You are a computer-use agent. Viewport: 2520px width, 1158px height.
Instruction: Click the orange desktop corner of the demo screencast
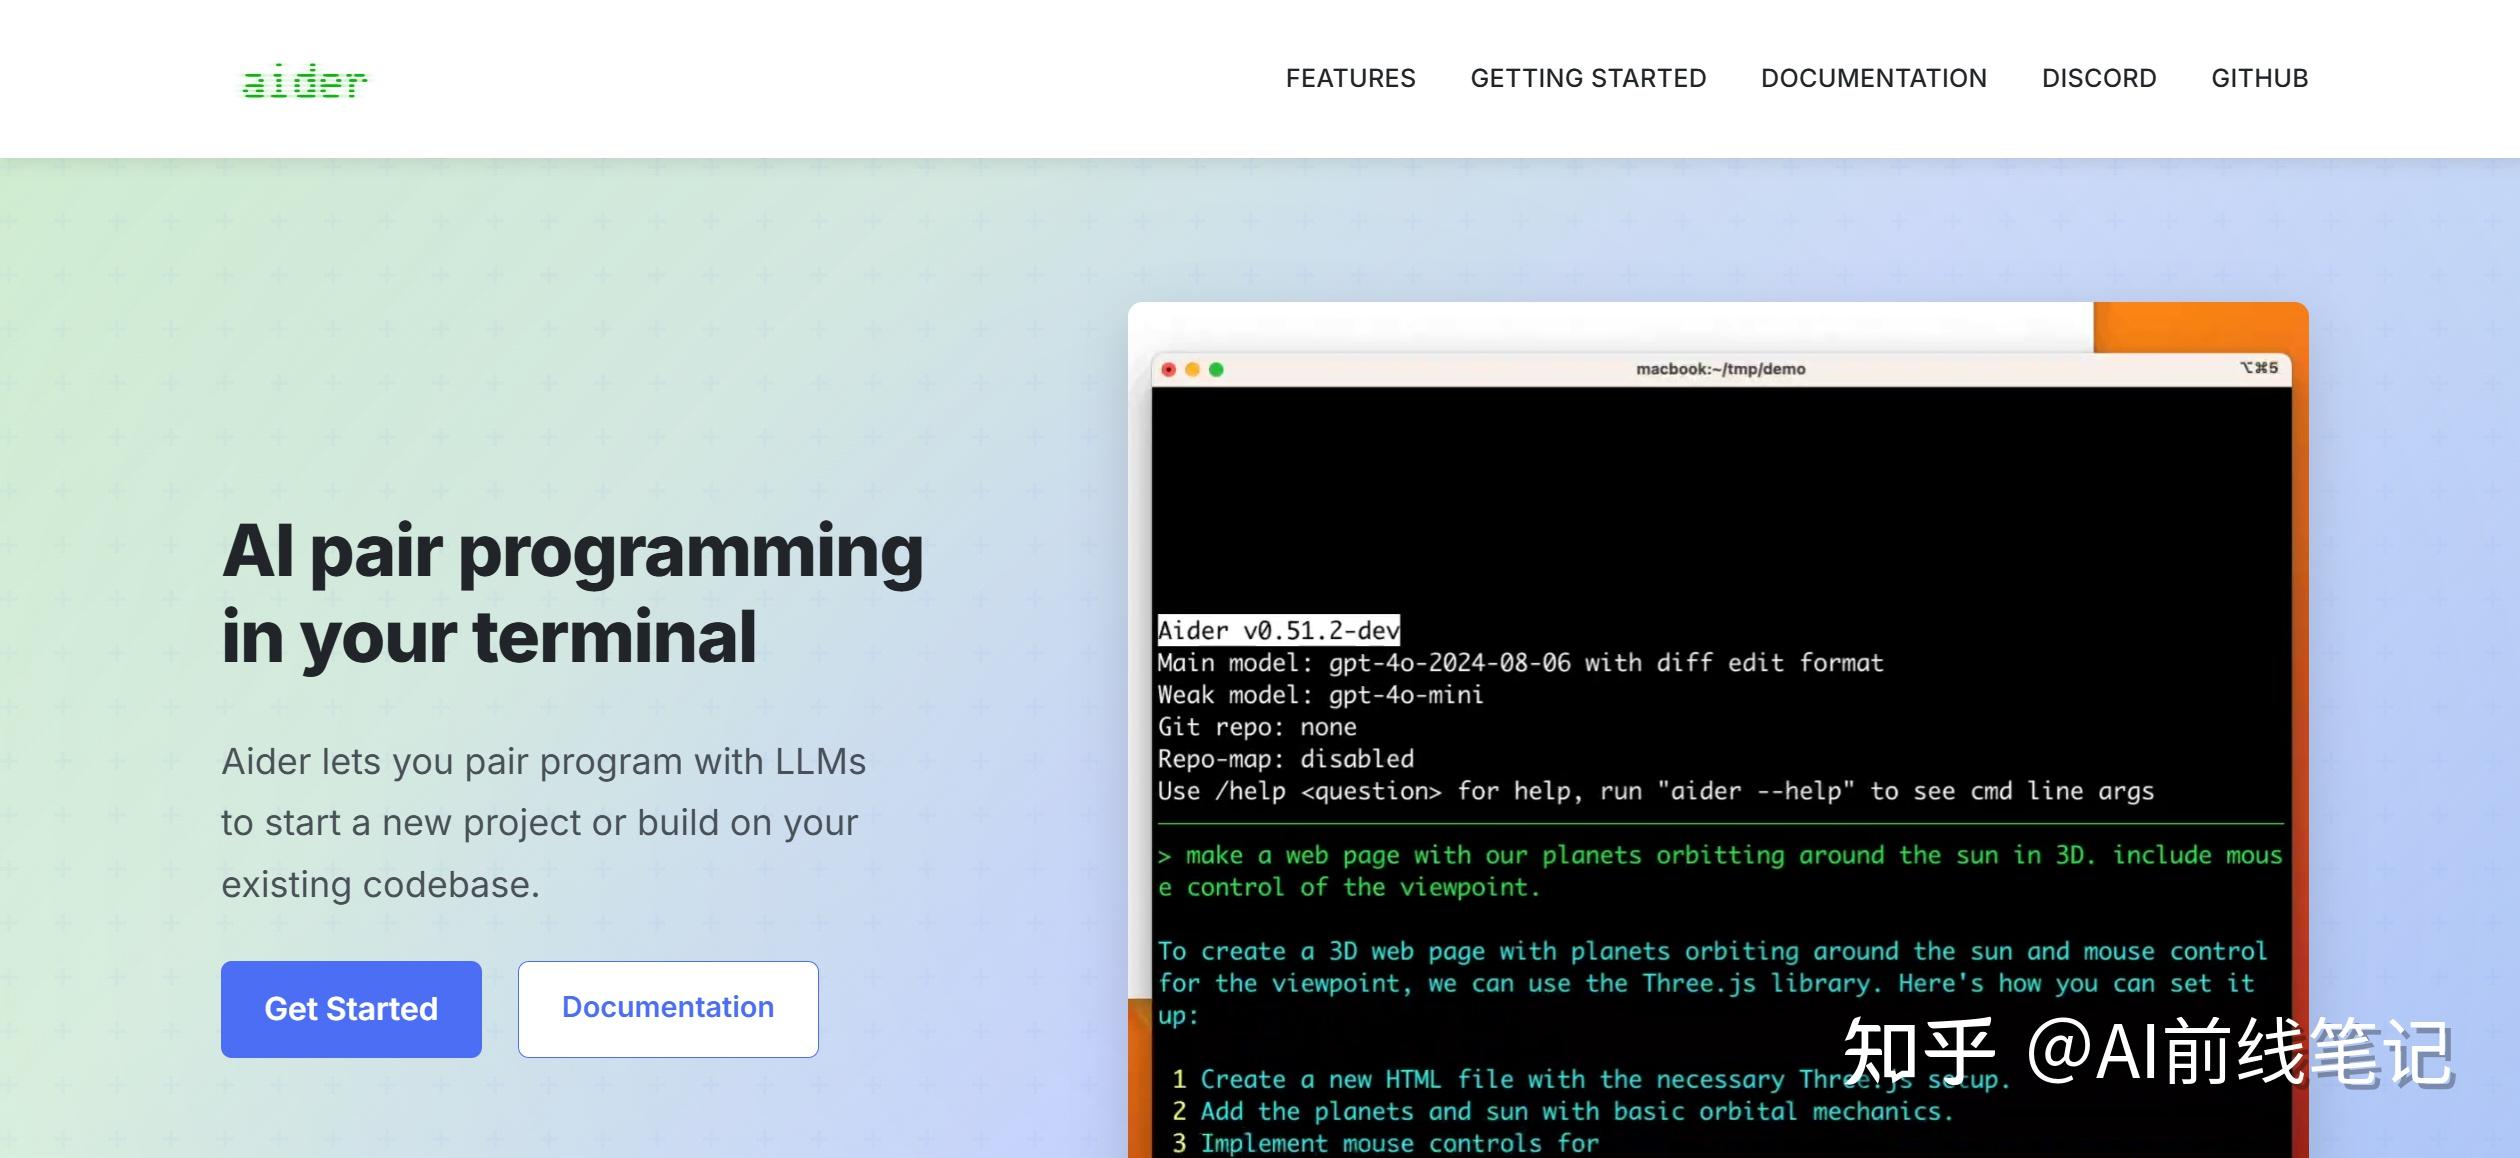pos(2200,325)
